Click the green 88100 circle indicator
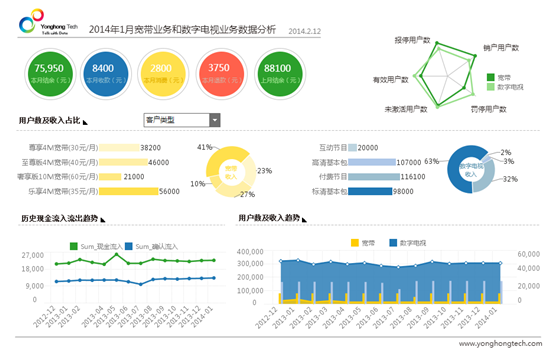The image size is (554, 361). click(280, 74)
